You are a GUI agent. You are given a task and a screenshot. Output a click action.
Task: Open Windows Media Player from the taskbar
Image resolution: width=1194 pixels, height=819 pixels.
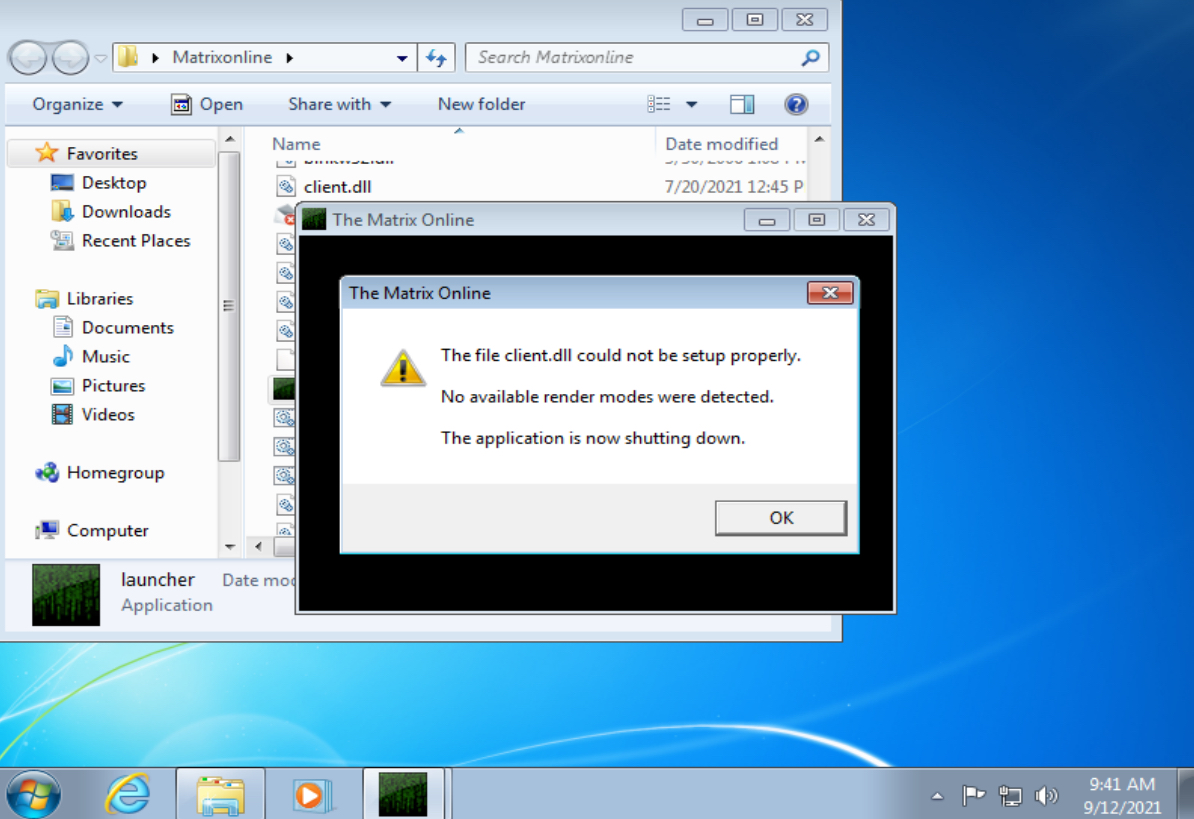click(x=311, y=795)
